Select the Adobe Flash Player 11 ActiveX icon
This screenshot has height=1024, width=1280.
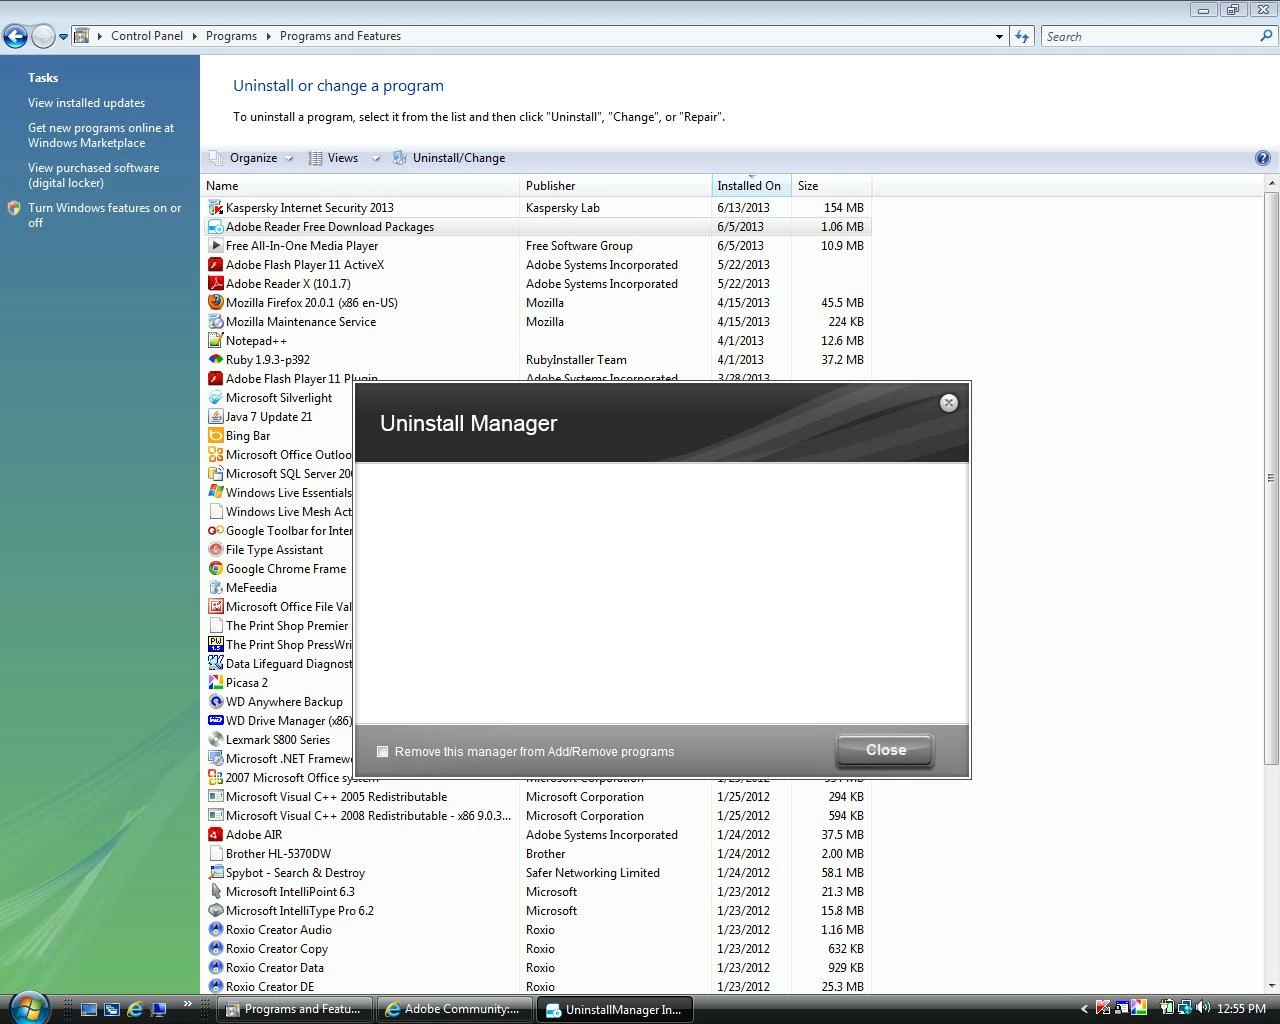[215, 265]
